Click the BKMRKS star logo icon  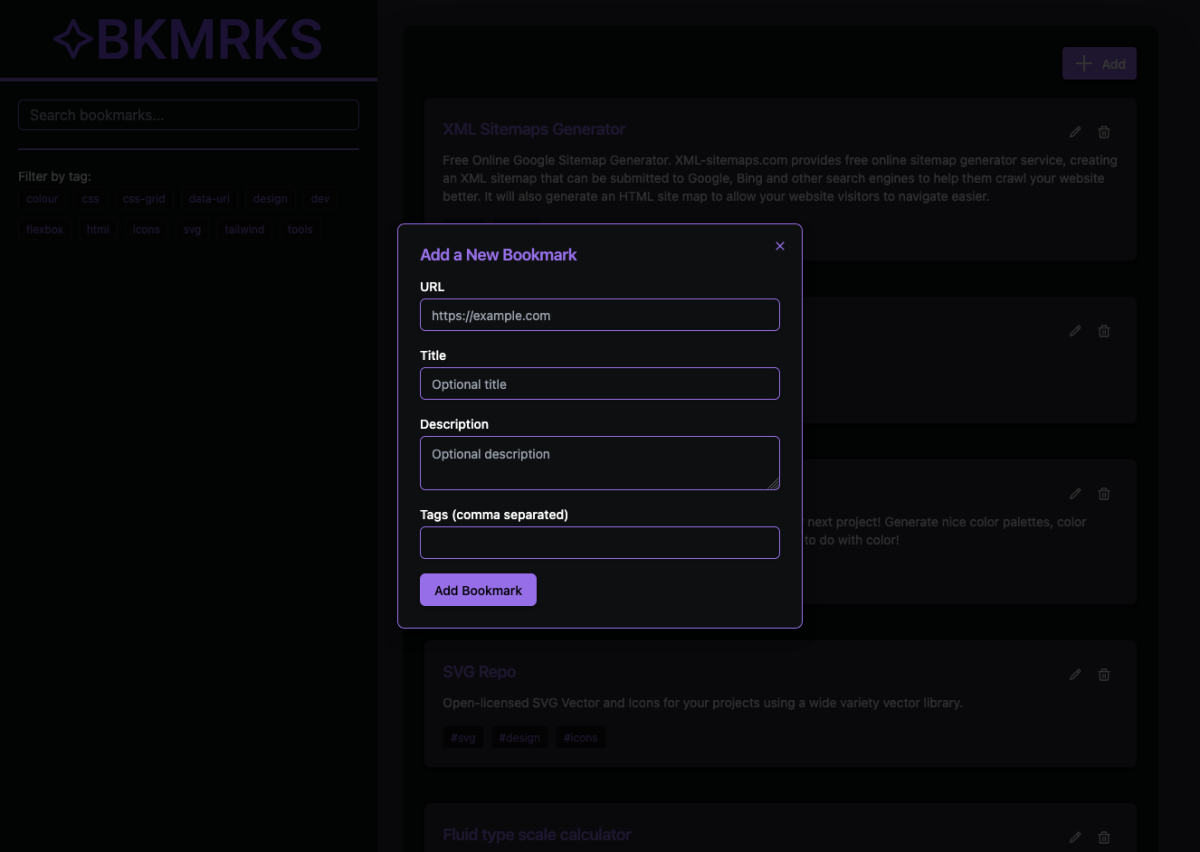[73, 40]
